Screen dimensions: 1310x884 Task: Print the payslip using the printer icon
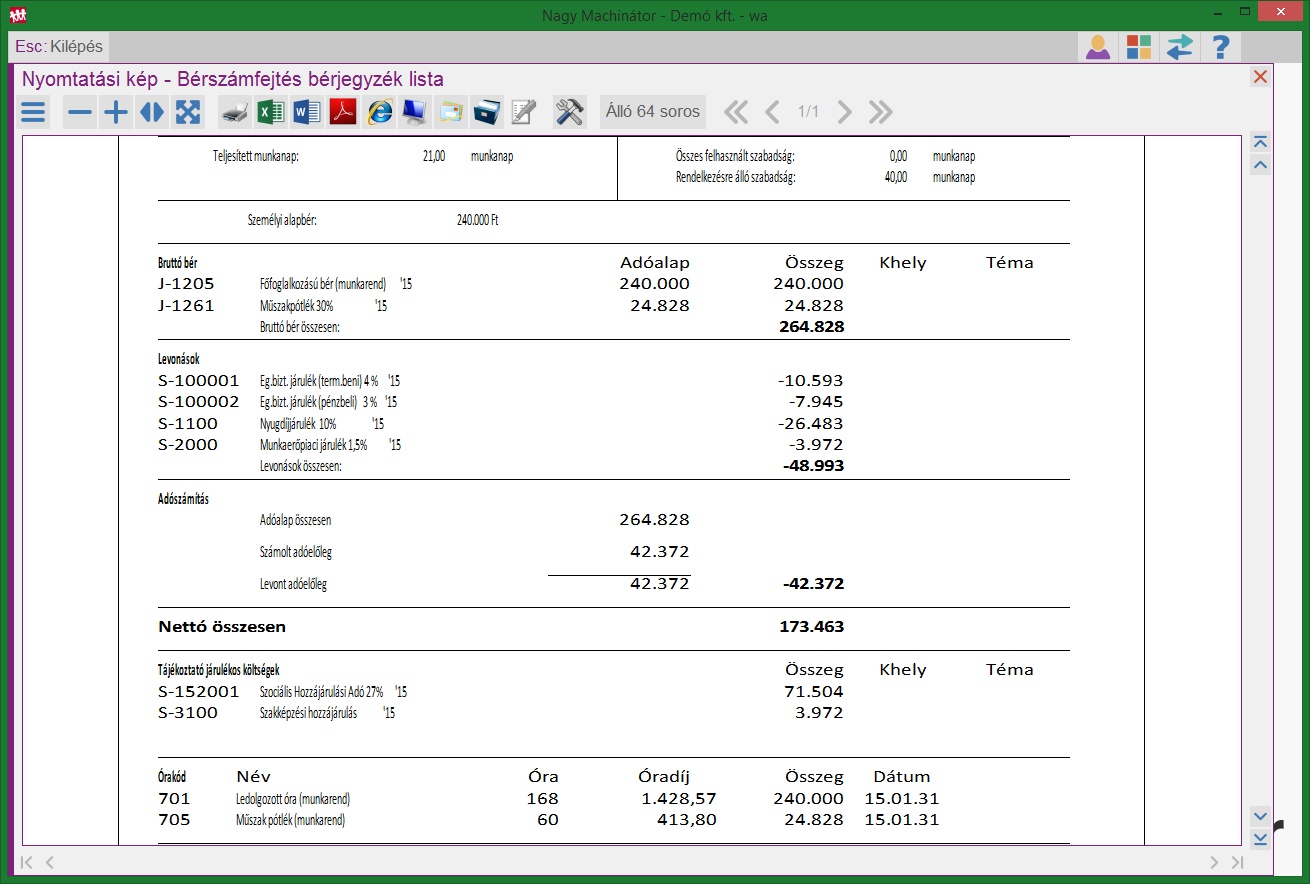(x=234, y=112)
